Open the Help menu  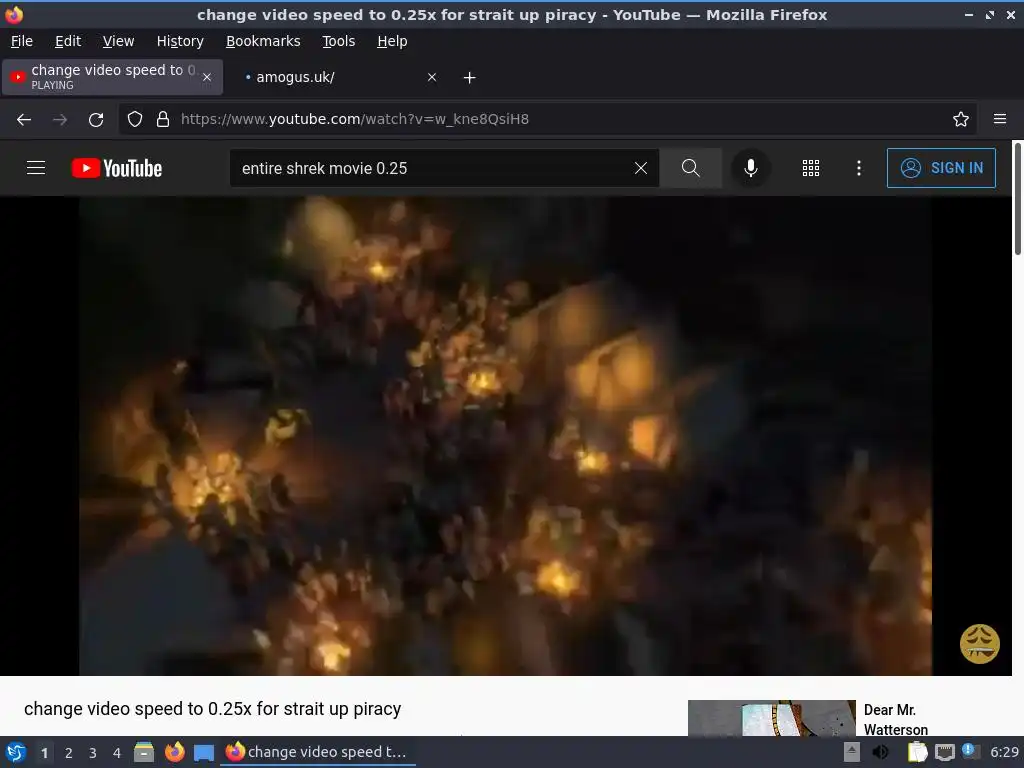click(x=392, y=41)
